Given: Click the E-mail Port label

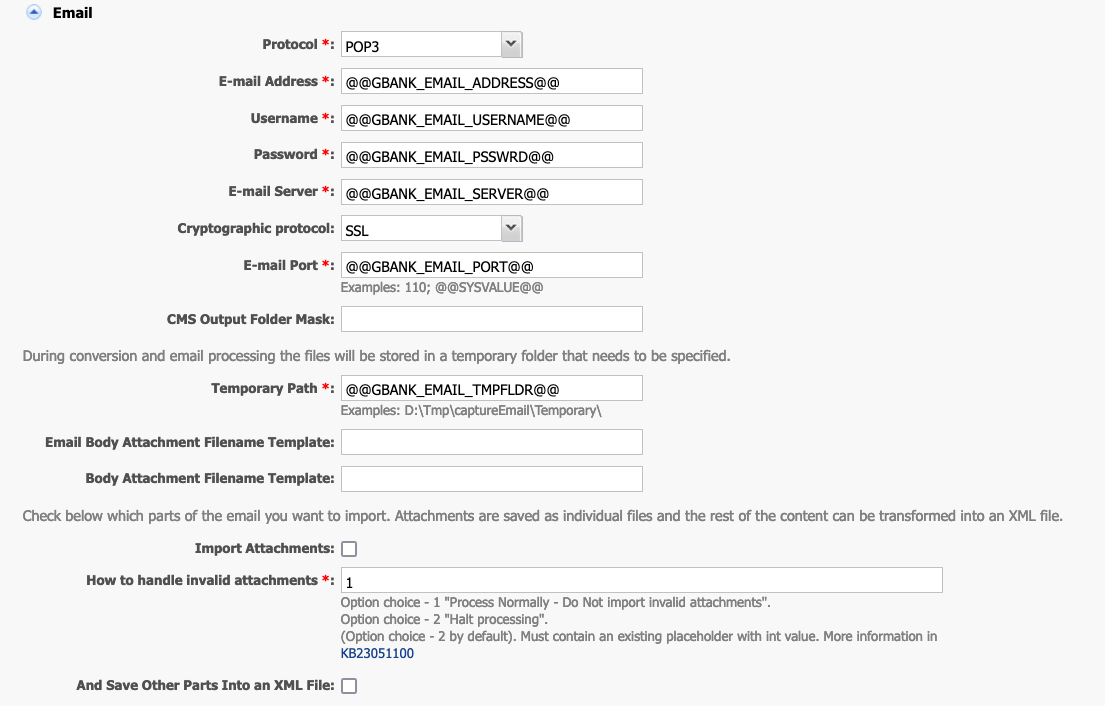Looking at the screenshot, I should [x=289, y=265].
